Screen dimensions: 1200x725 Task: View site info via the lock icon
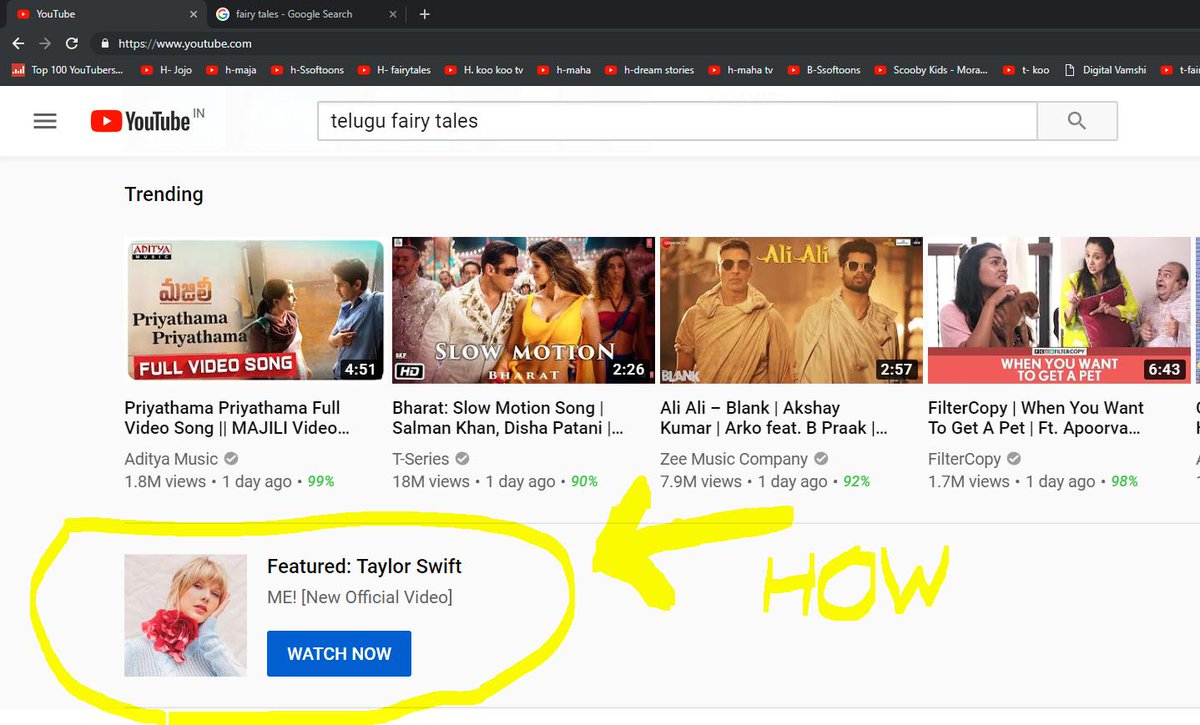pos(104,43)
